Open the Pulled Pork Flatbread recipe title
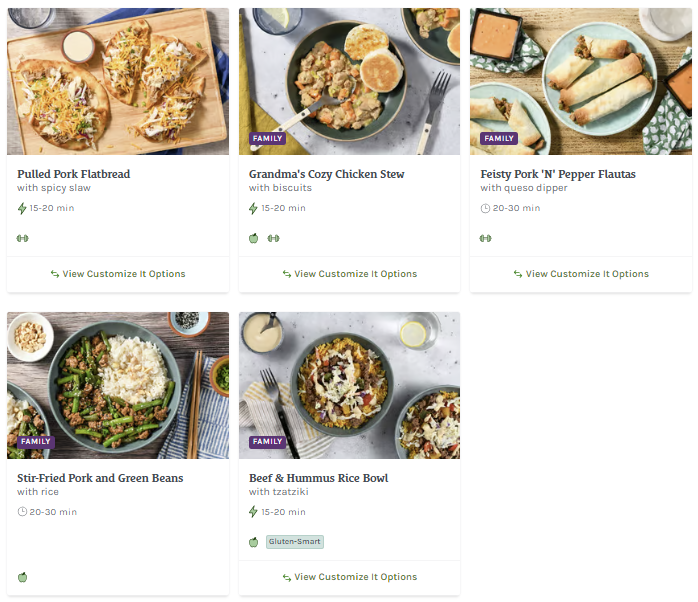 [x=74, y=174]
